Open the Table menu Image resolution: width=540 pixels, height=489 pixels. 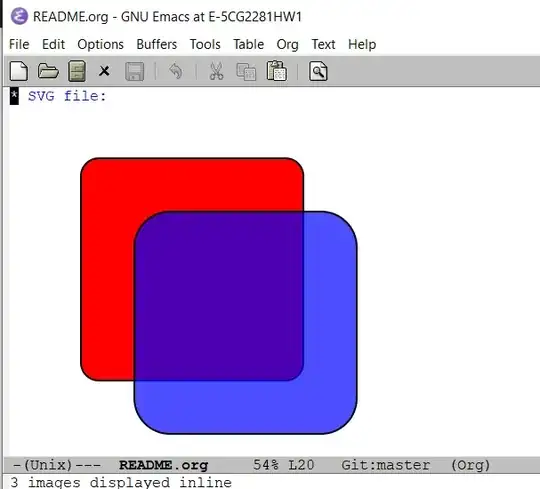coord(249,44)
